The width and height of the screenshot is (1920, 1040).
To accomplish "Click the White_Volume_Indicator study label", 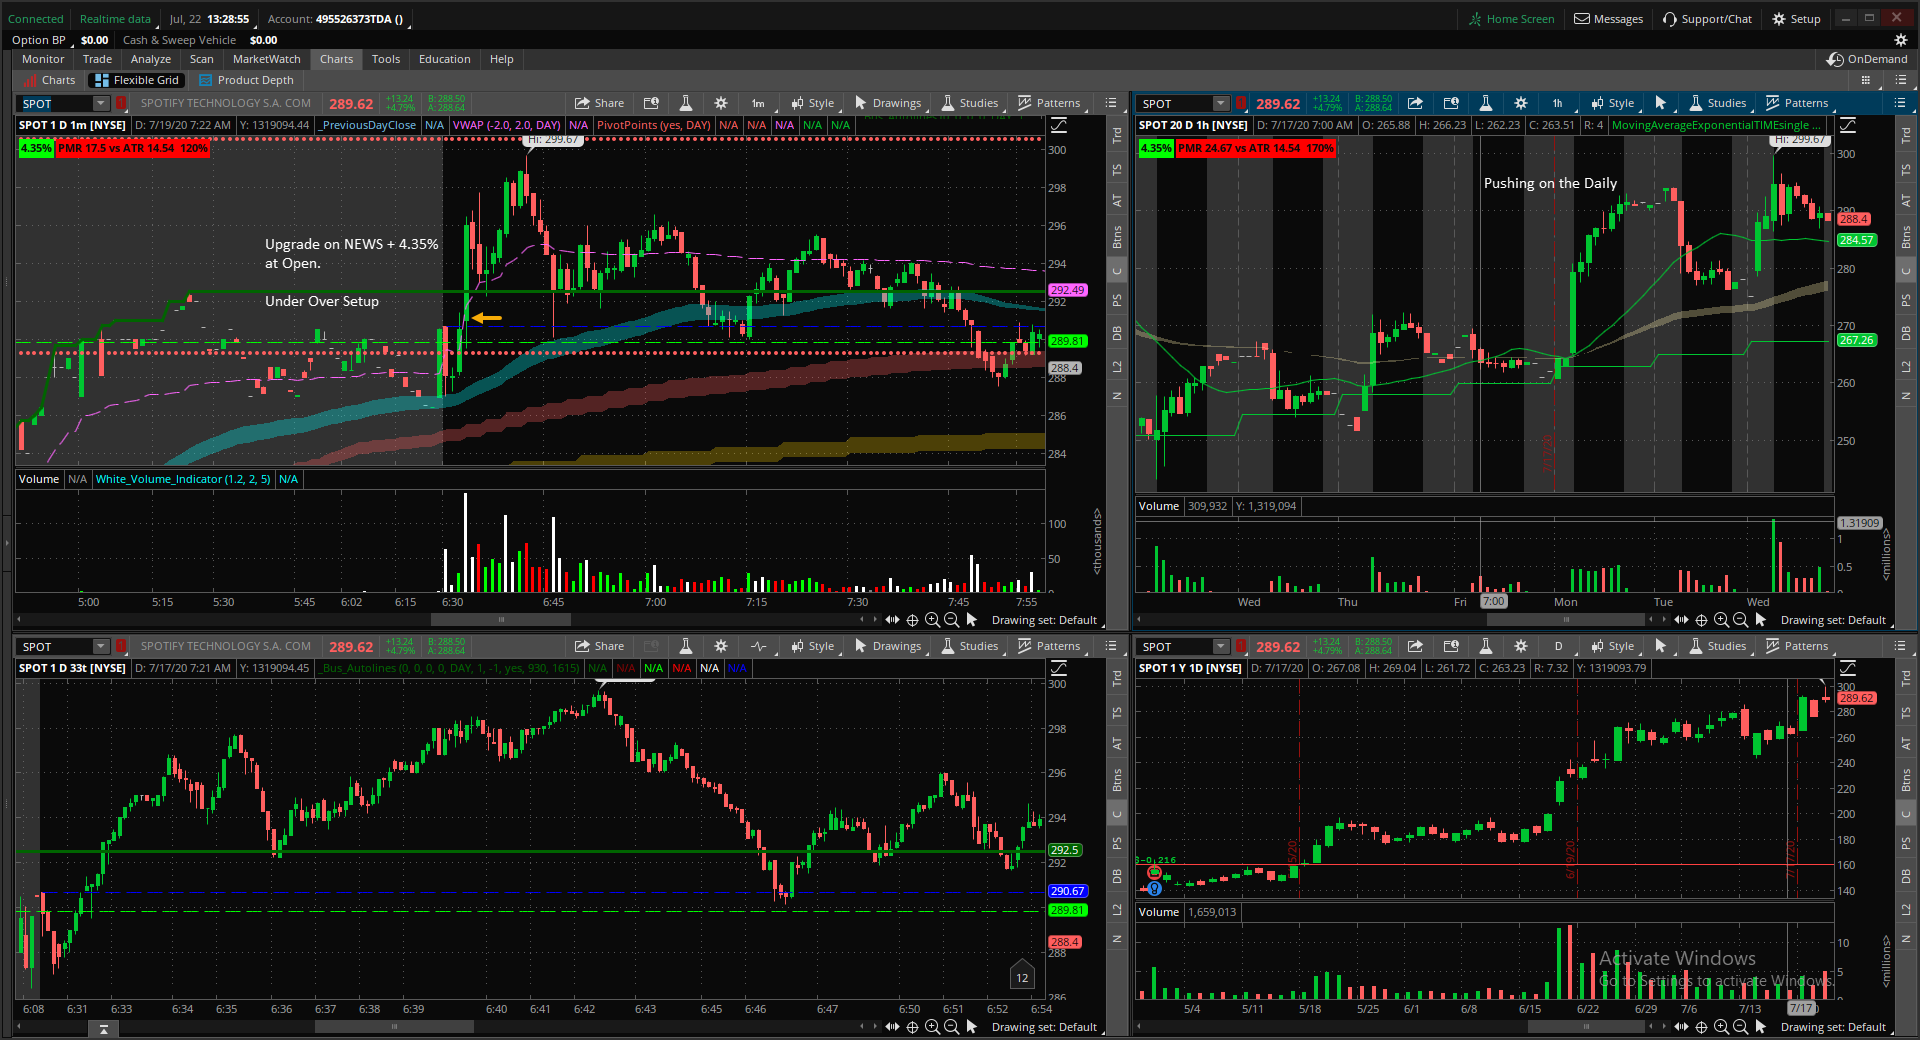I will tap(183, 479).
